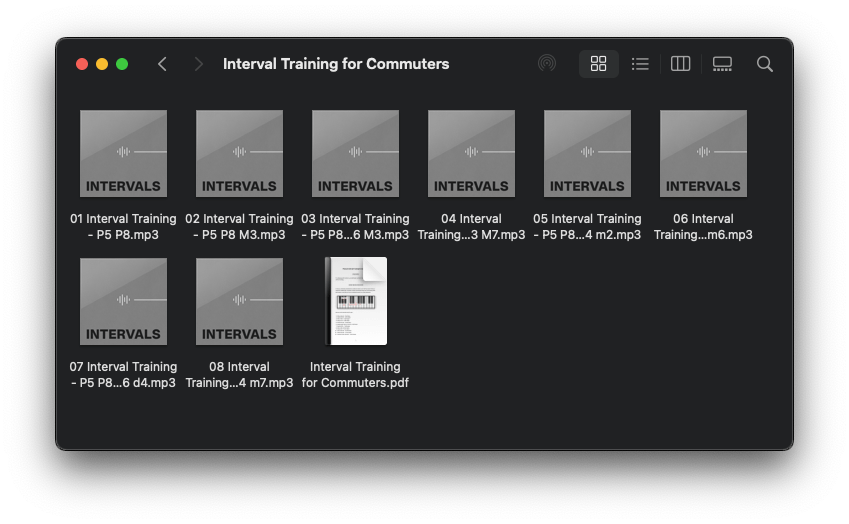This screenshot has width=849, height=524.
Task: Minimize the window with yellow button
Action: (x=102, y=64)
